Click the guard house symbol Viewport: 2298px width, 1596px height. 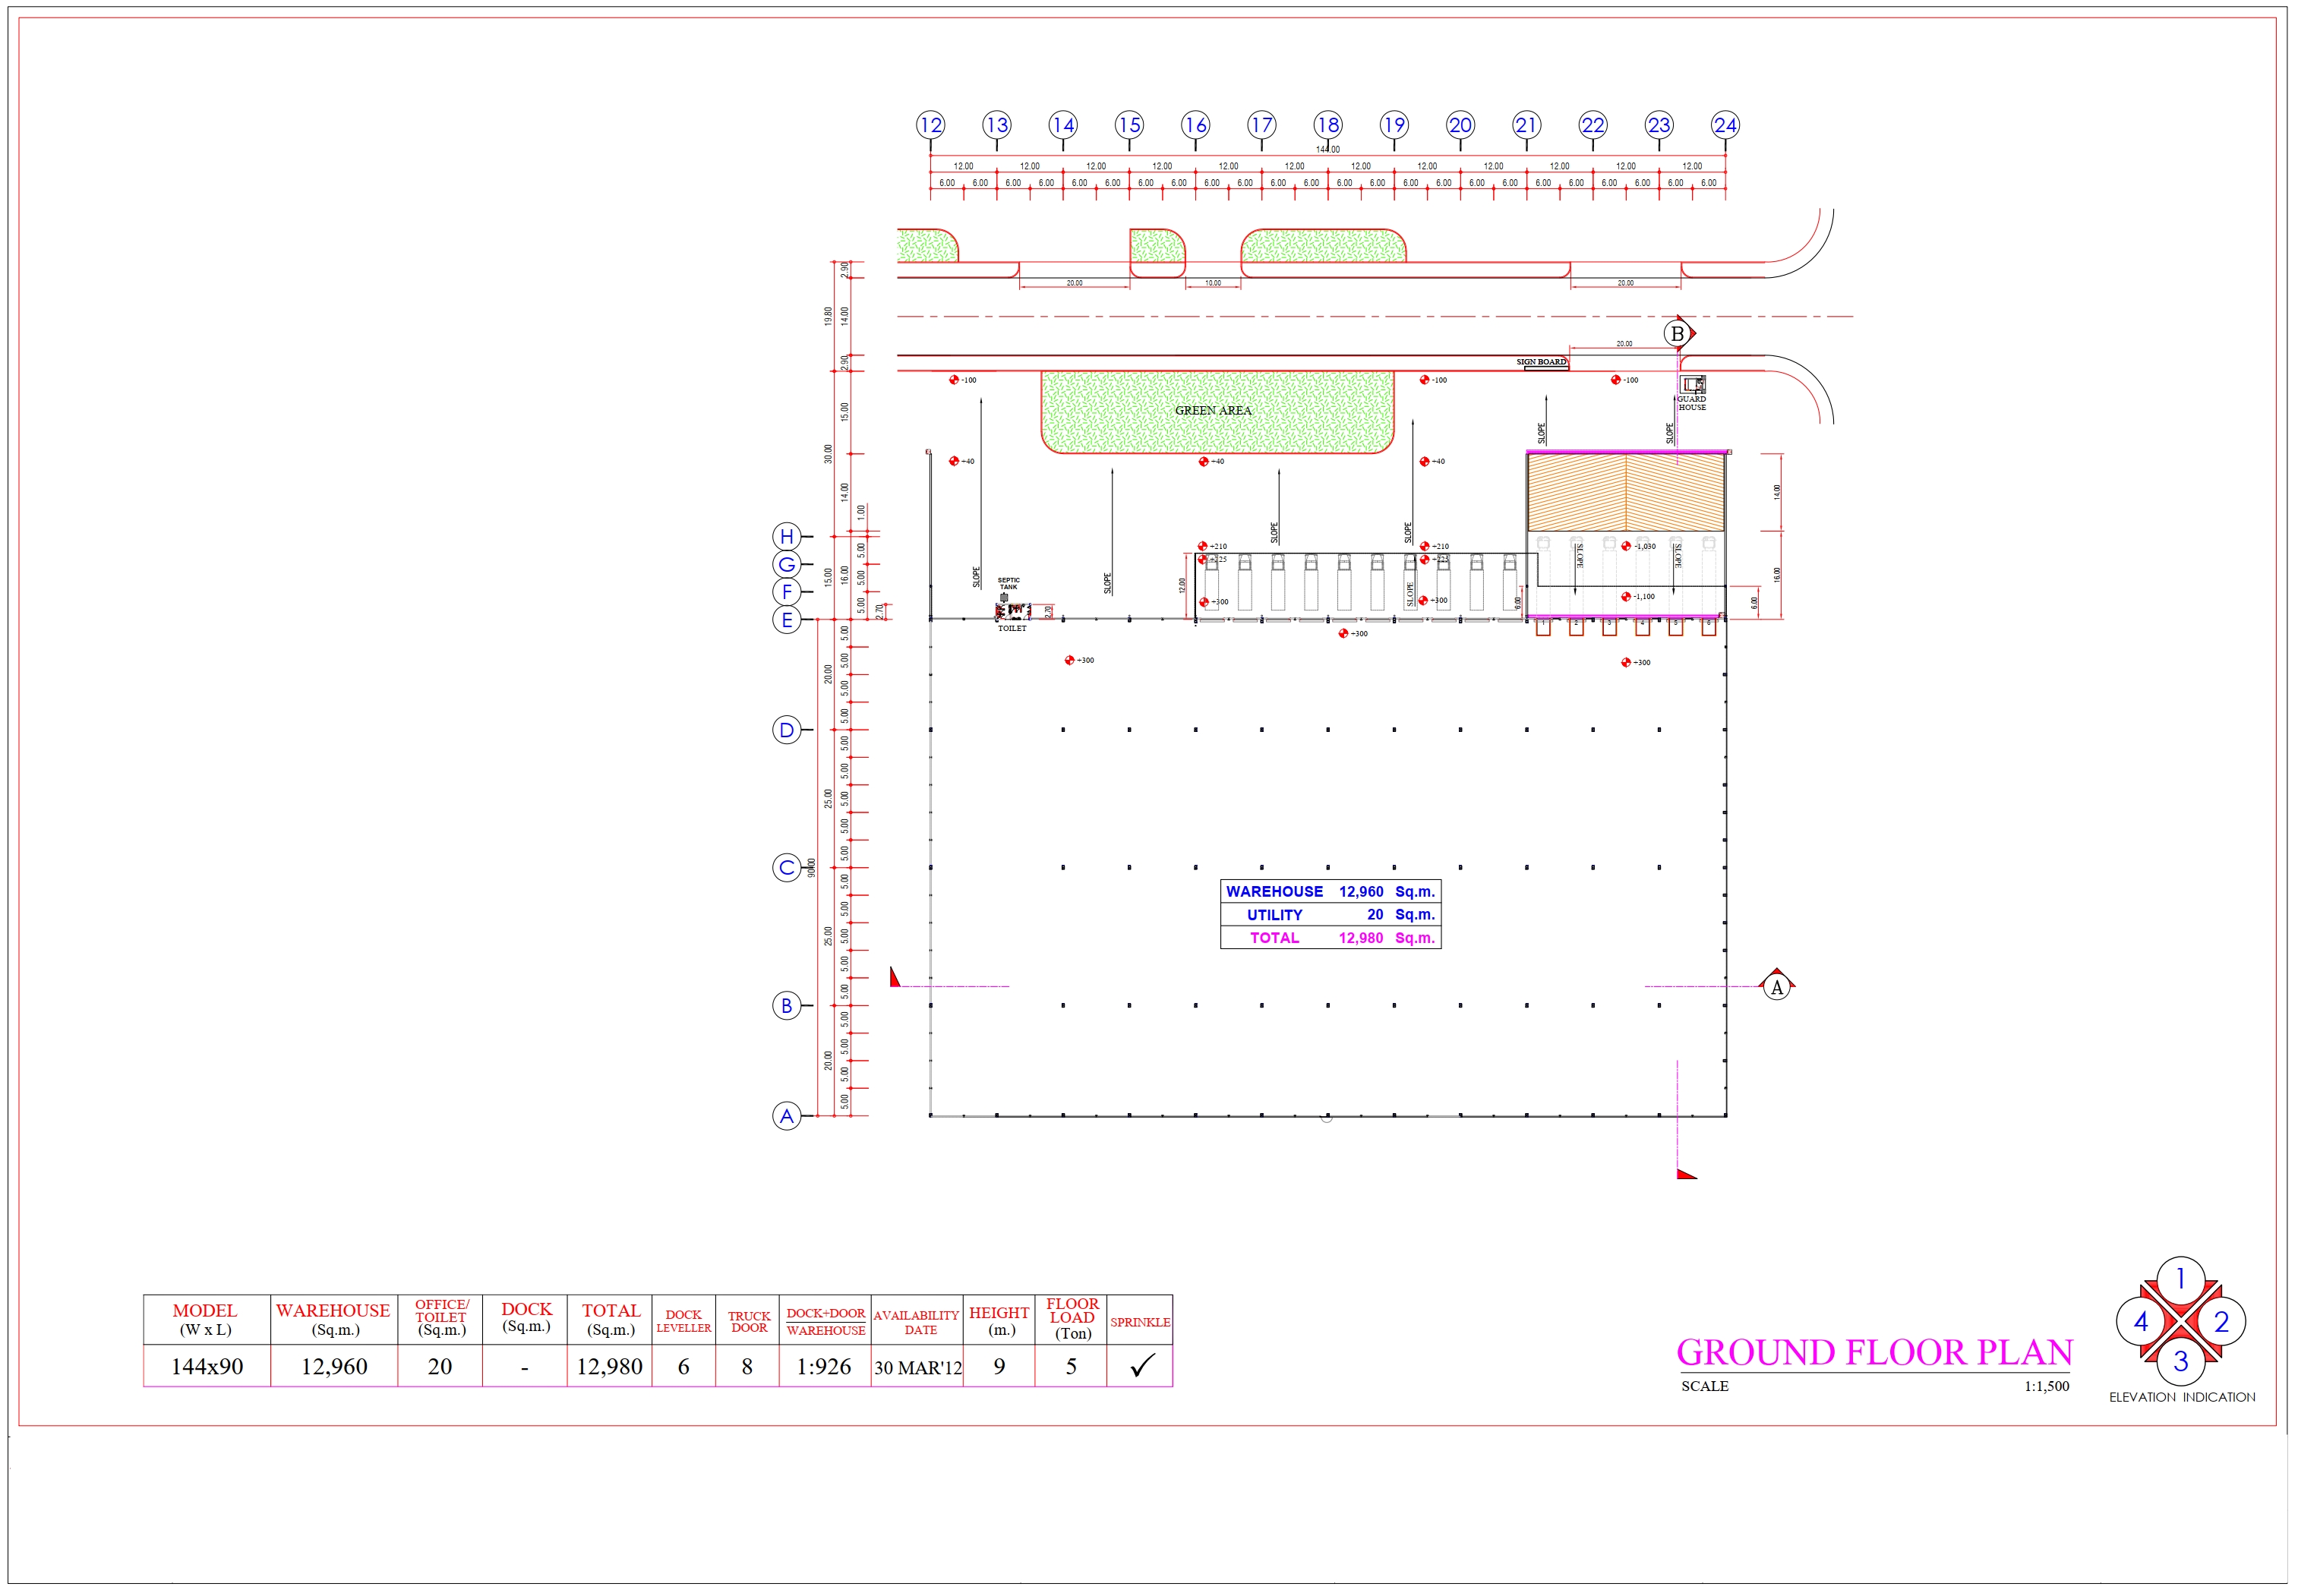tap(1692, 384)
